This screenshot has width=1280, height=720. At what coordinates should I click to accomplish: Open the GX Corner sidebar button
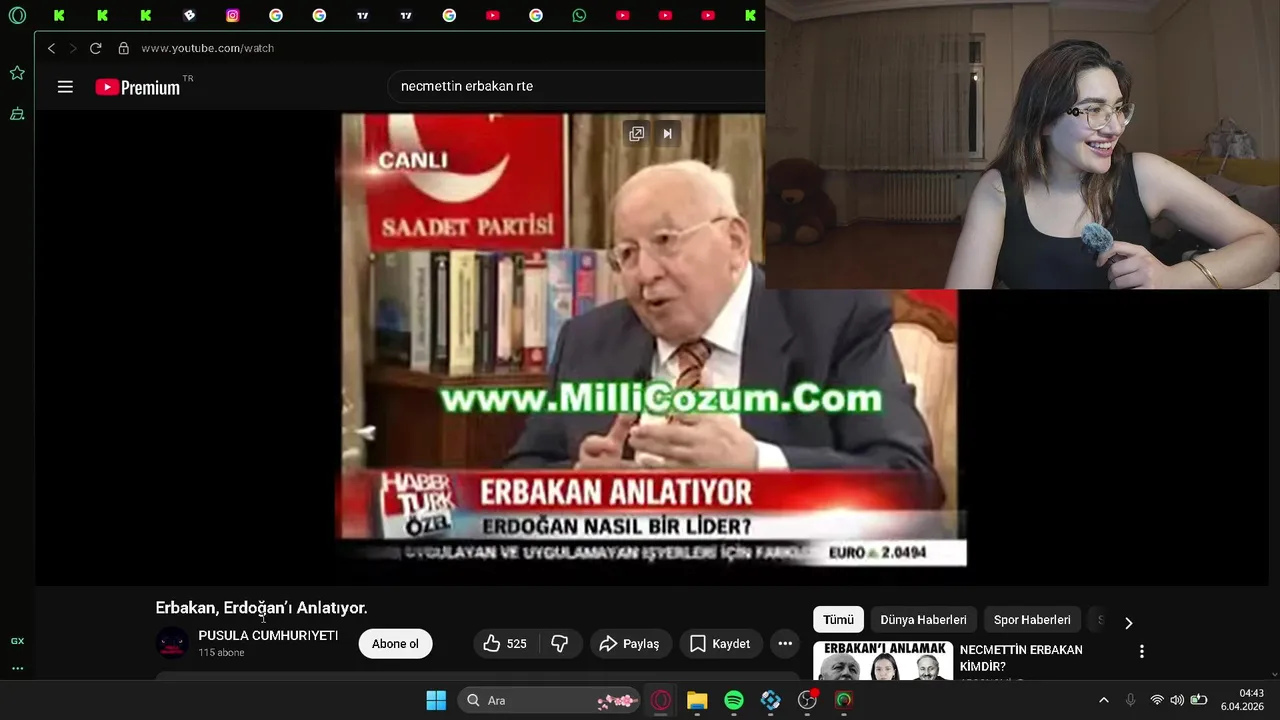click(17, 641)
